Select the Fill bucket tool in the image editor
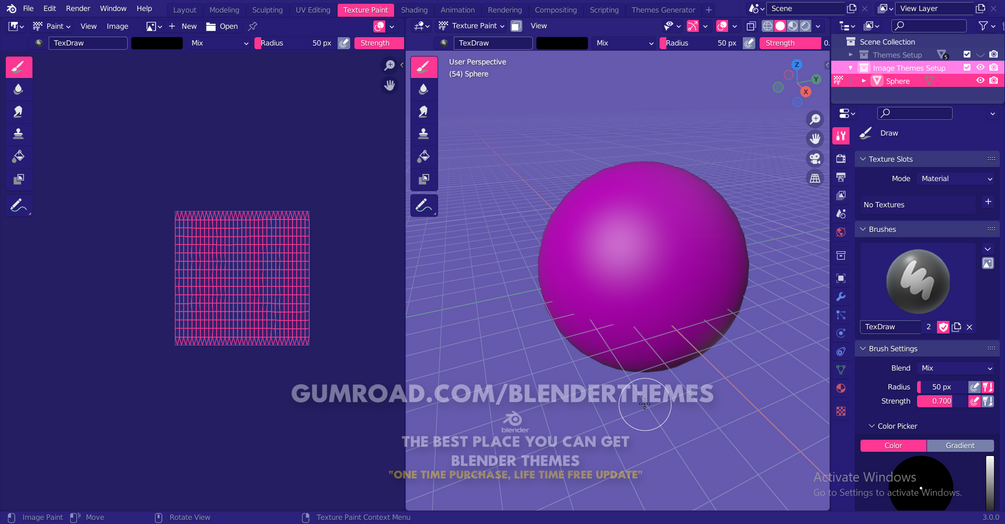Viewport: 1005px width, 524px height. tap(19, 156)
